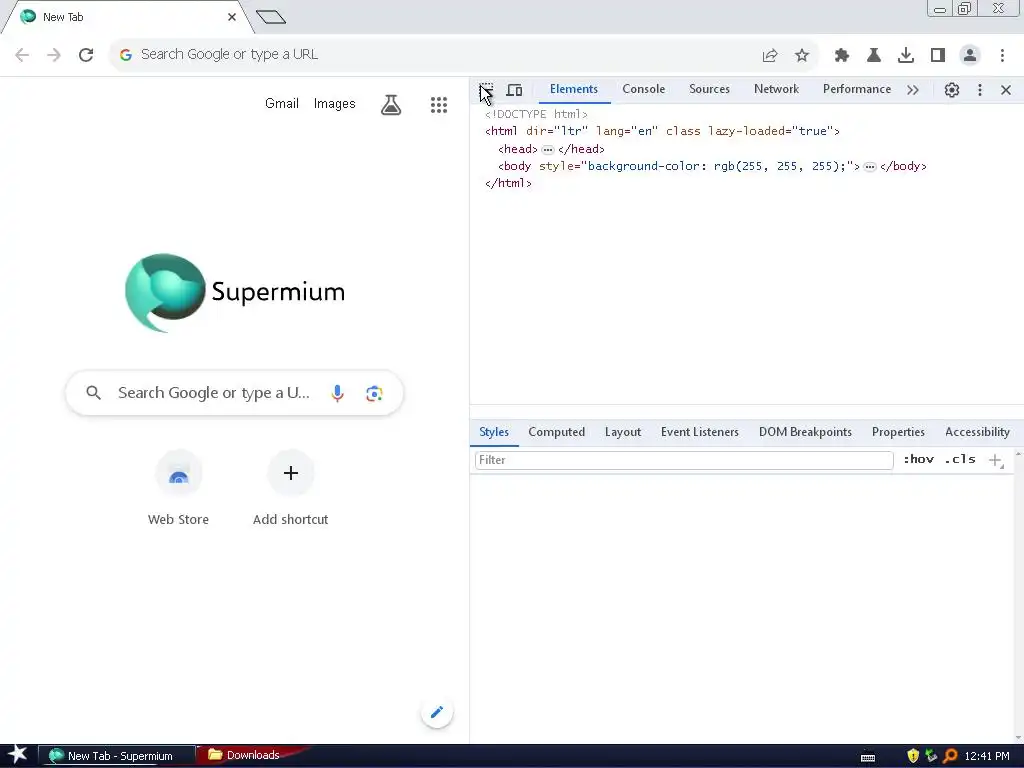Open the Google apps grid
This screenshot has height=768, width=1024.
coord(439,104)
